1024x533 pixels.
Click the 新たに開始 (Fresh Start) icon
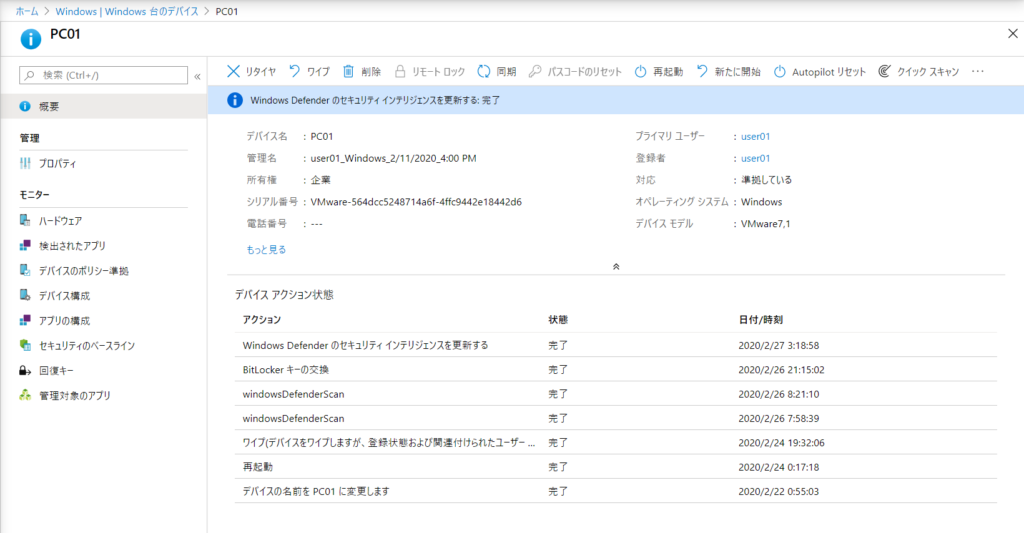click(x=702, y=71)
